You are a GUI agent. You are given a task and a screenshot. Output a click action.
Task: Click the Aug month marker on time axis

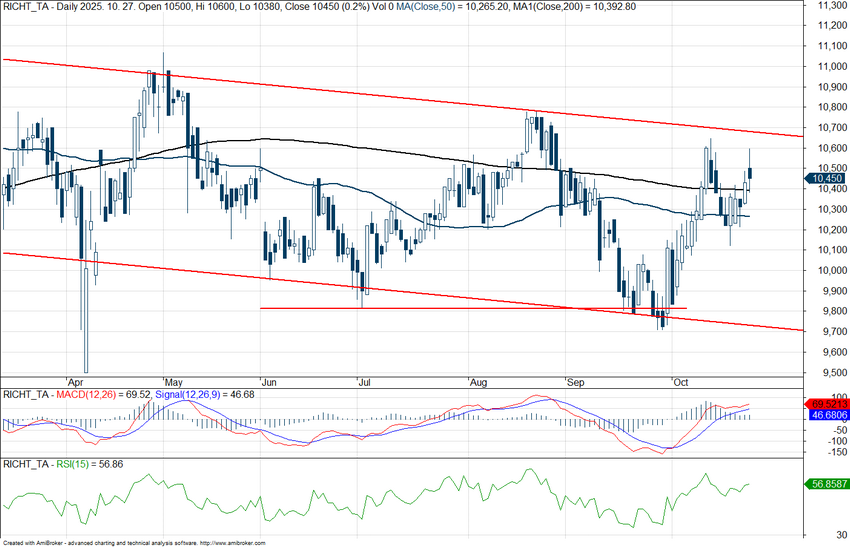click(x=477, y=381)
